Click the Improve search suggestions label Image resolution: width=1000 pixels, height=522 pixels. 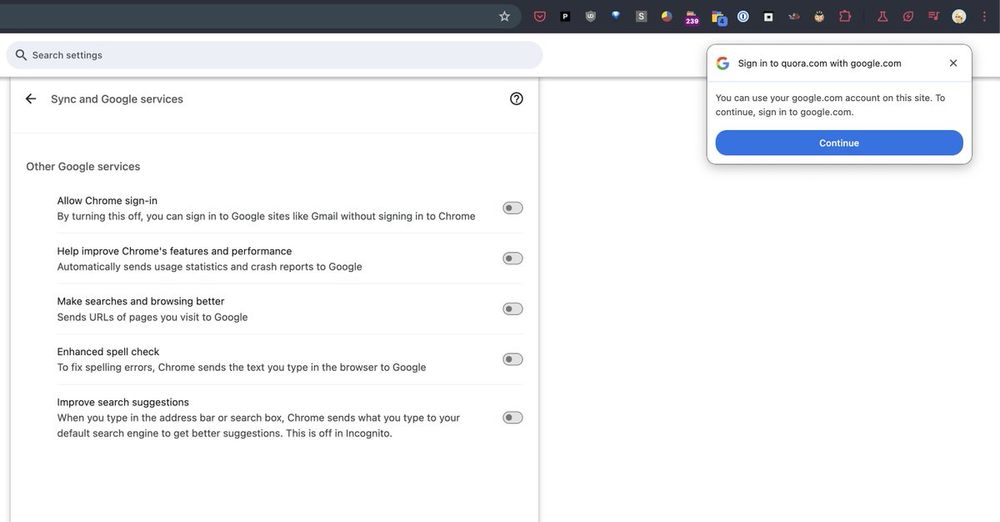(123, 402)
